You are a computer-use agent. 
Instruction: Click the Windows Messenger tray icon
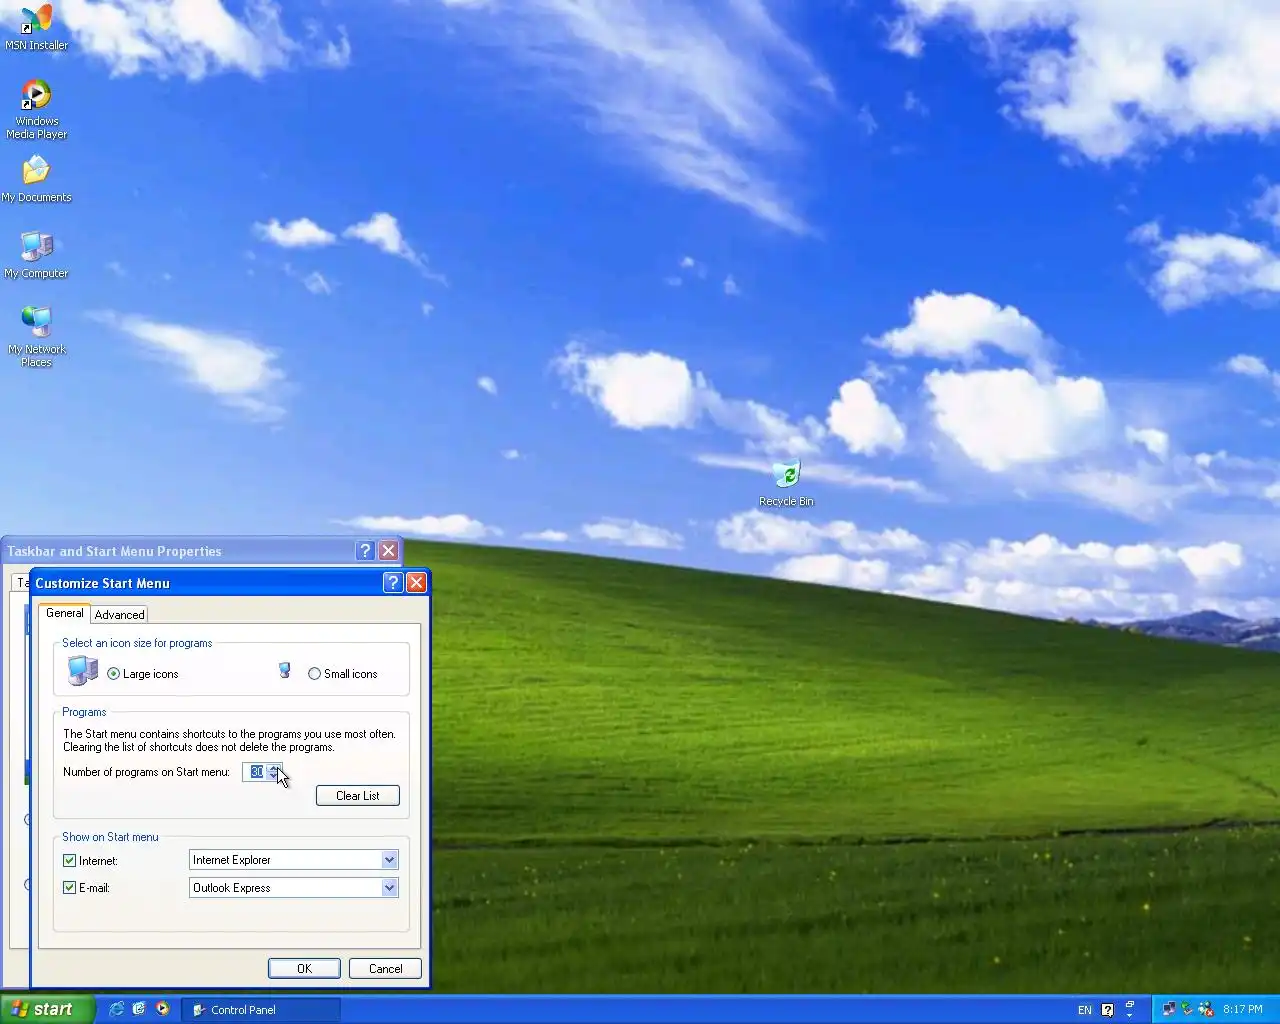click(1205, 1009)
